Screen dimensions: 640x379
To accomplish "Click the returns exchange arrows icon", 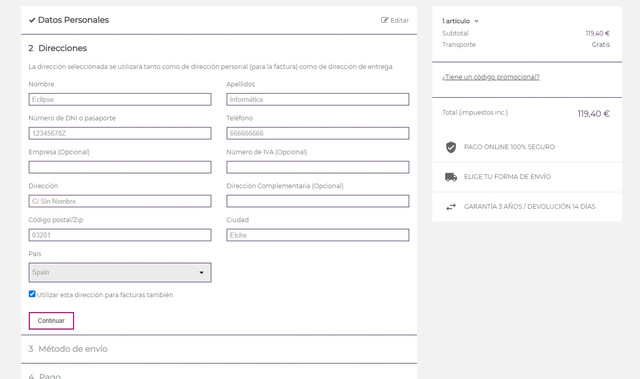I will (451, 207).
